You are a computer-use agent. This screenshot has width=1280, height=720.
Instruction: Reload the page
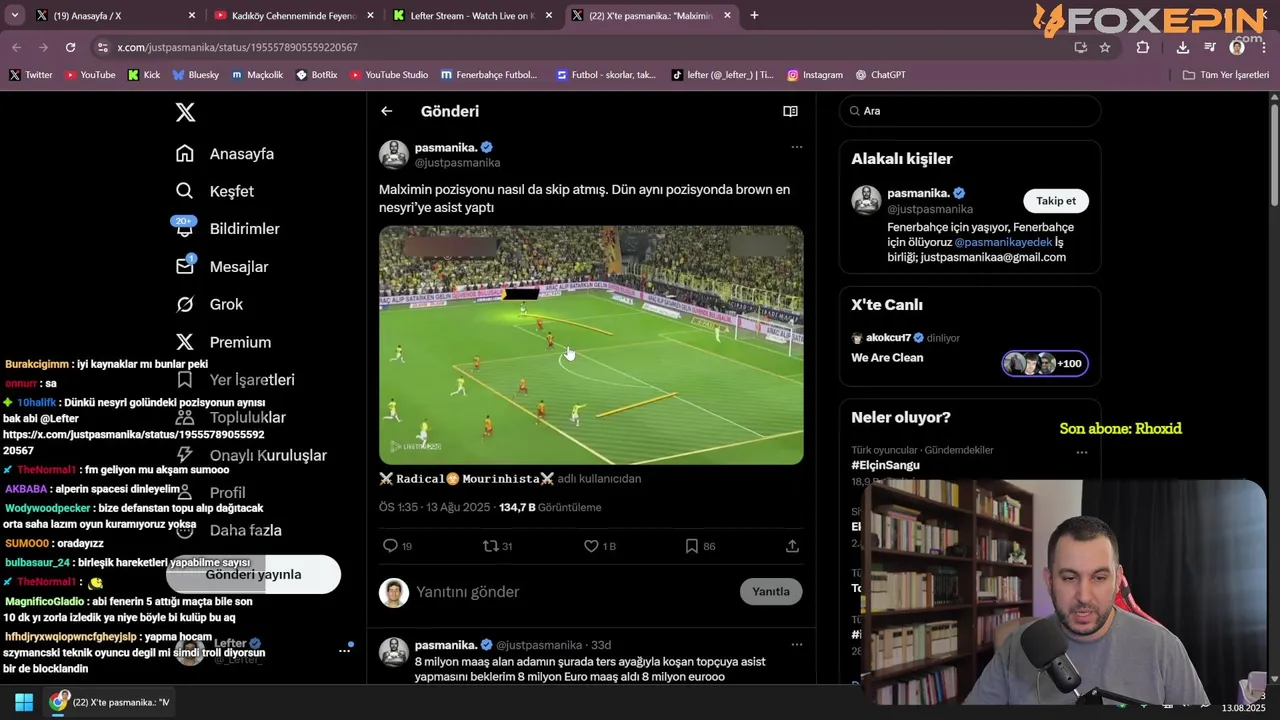[x=70, y=47]
